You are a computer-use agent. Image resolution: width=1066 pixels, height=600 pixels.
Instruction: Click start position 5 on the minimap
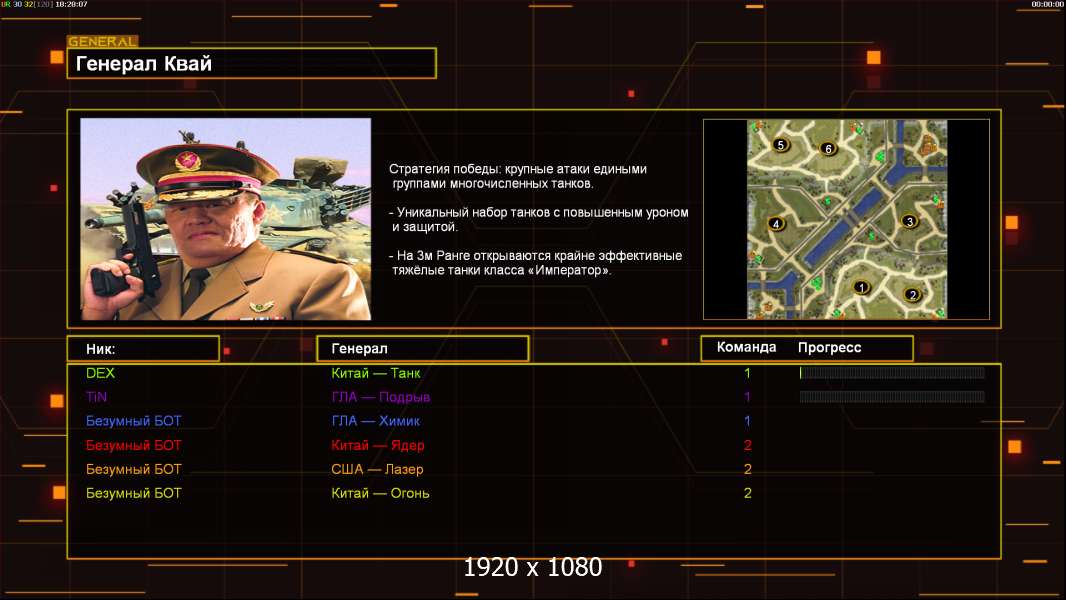pyautogui.click(x=781, y=145)
